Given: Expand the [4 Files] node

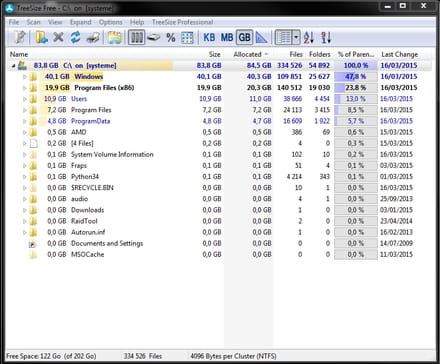Looking at the screenshot, I should (x=24, y=144).
